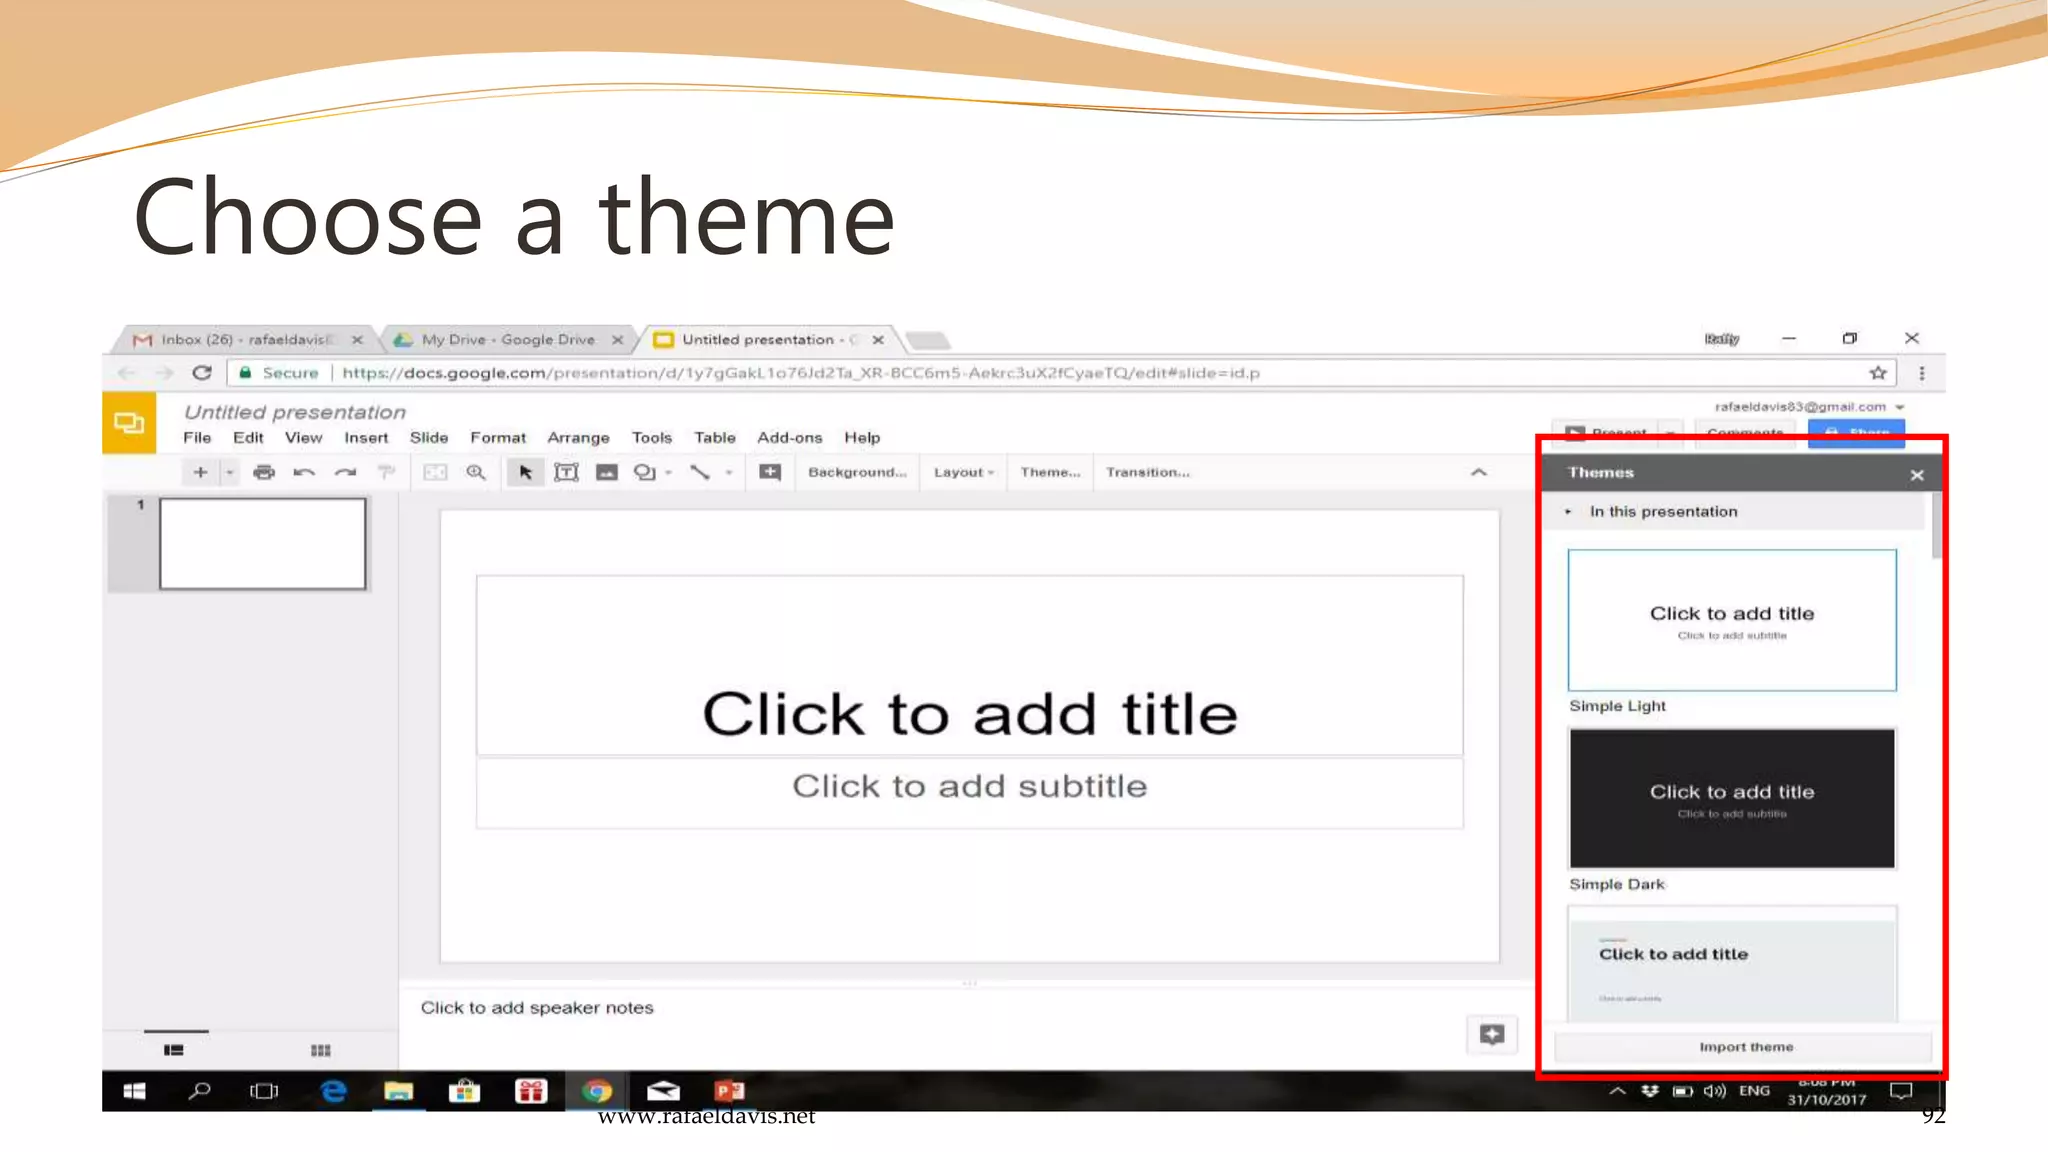Click the insert image icon

(x=606, y=472)
